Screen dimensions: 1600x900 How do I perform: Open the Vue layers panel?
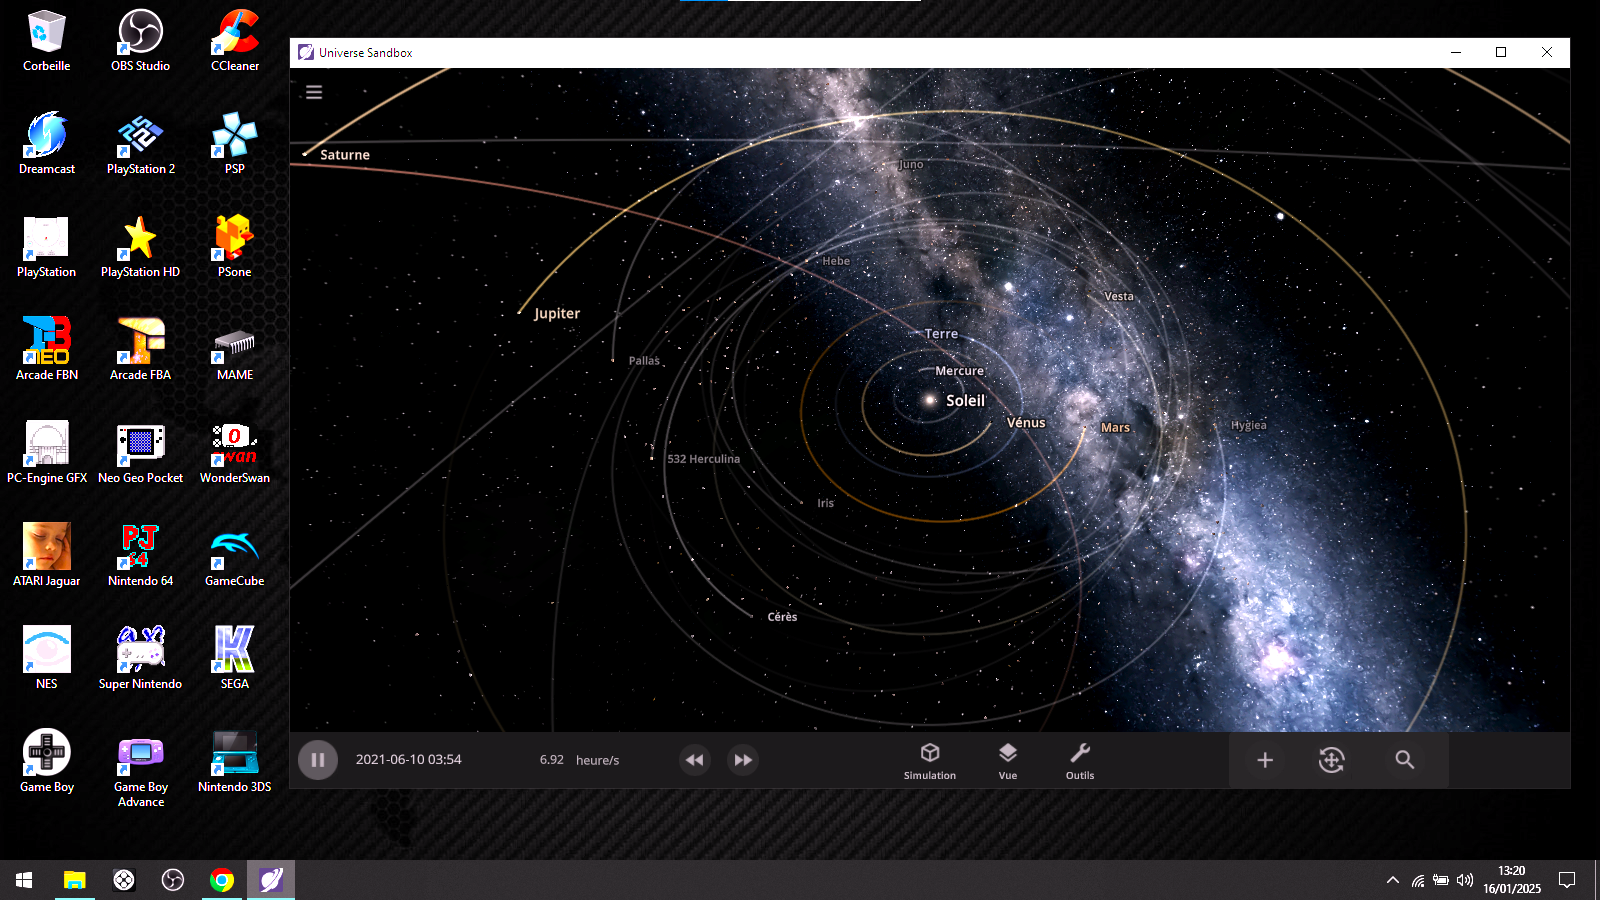pyautogui.click(x=1007, y=760)
